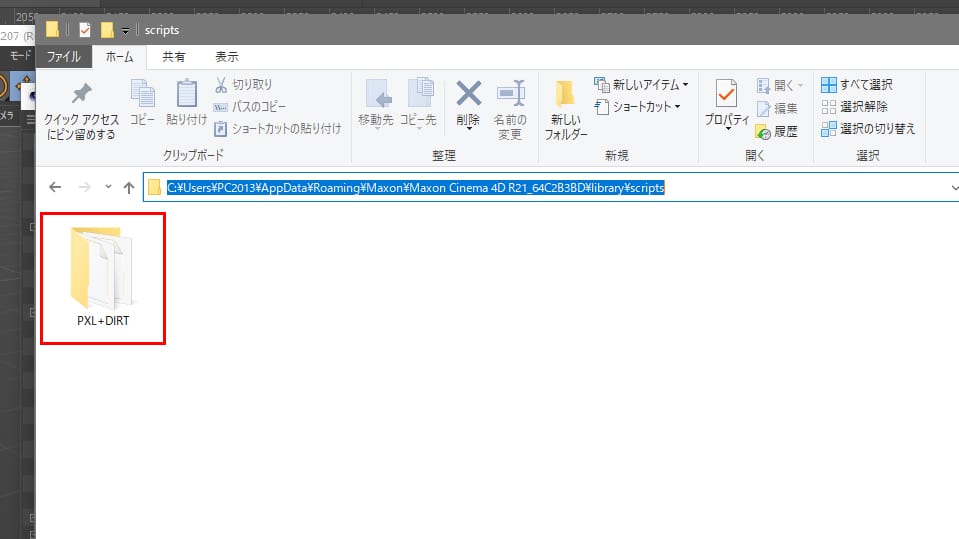Click 切り取り (Cut) scissors command

(243, 84)
